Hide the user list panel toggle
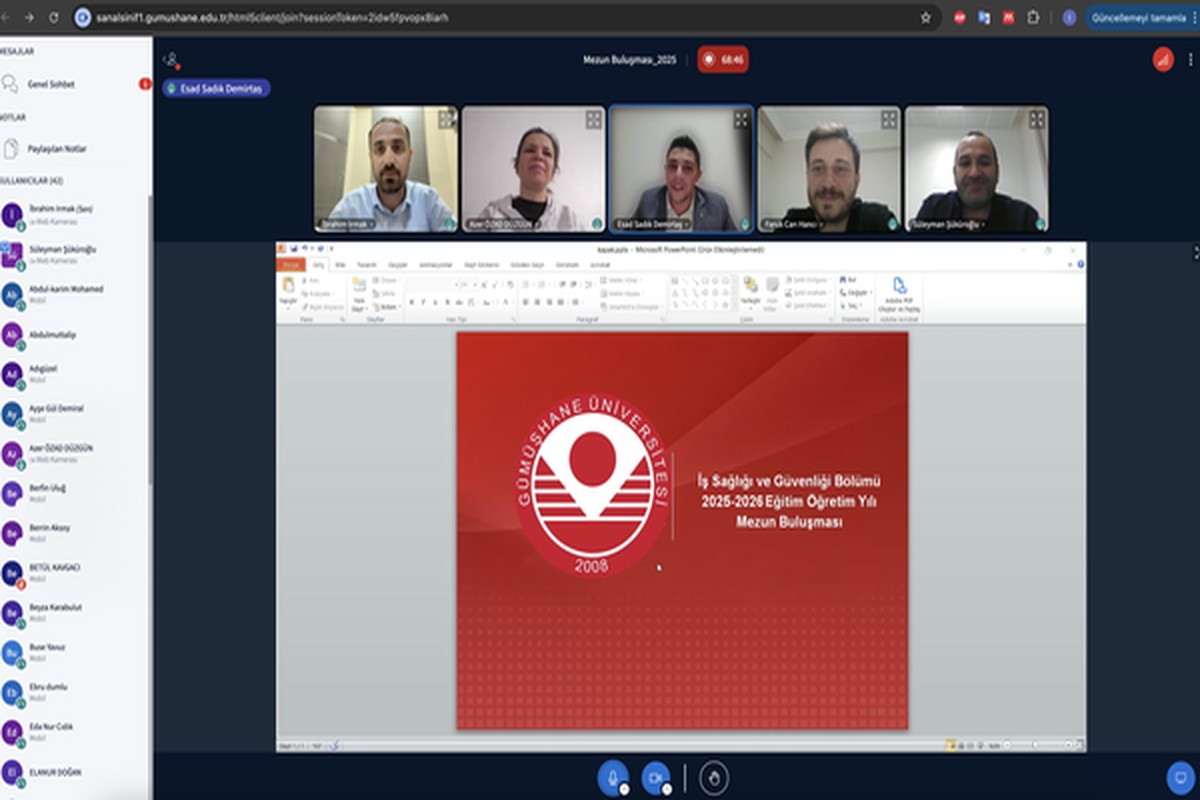 click(x=172, y=60)
